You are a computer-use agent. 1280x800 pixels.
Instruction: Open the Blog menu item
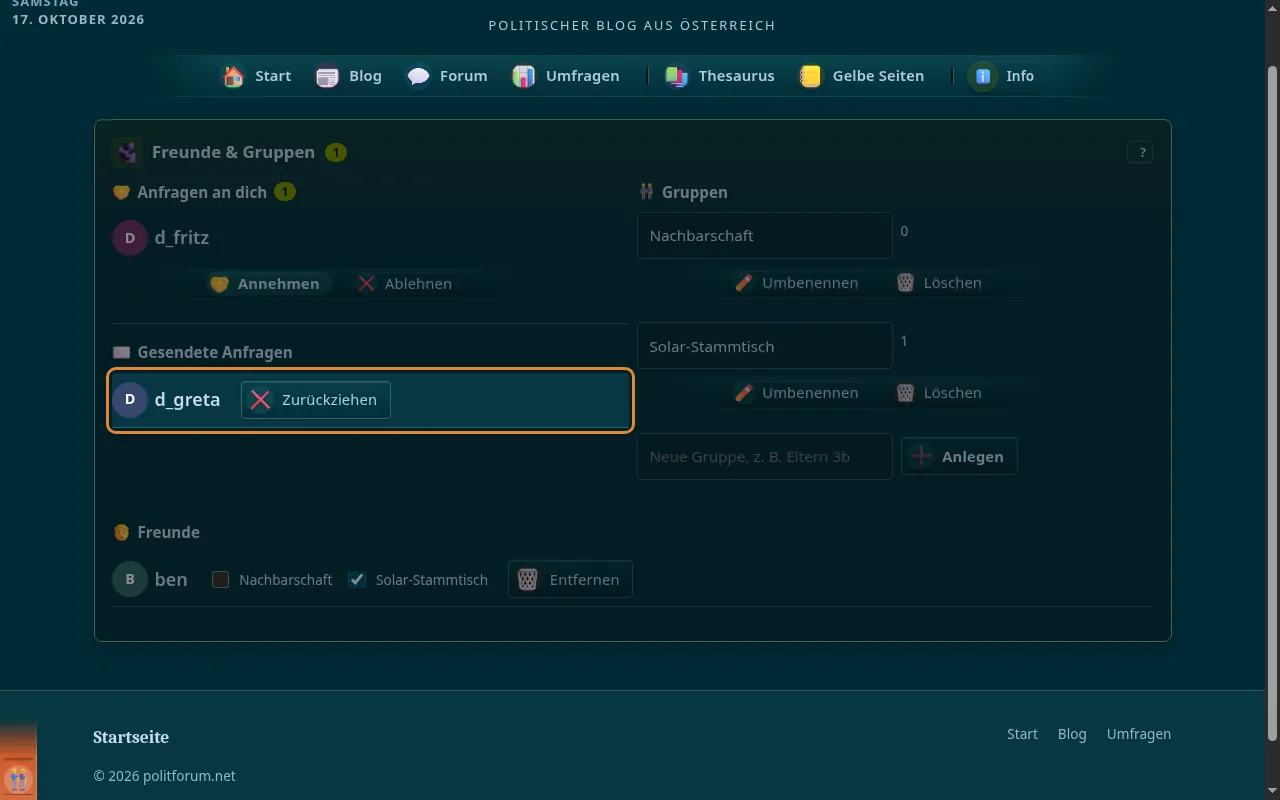348,76
